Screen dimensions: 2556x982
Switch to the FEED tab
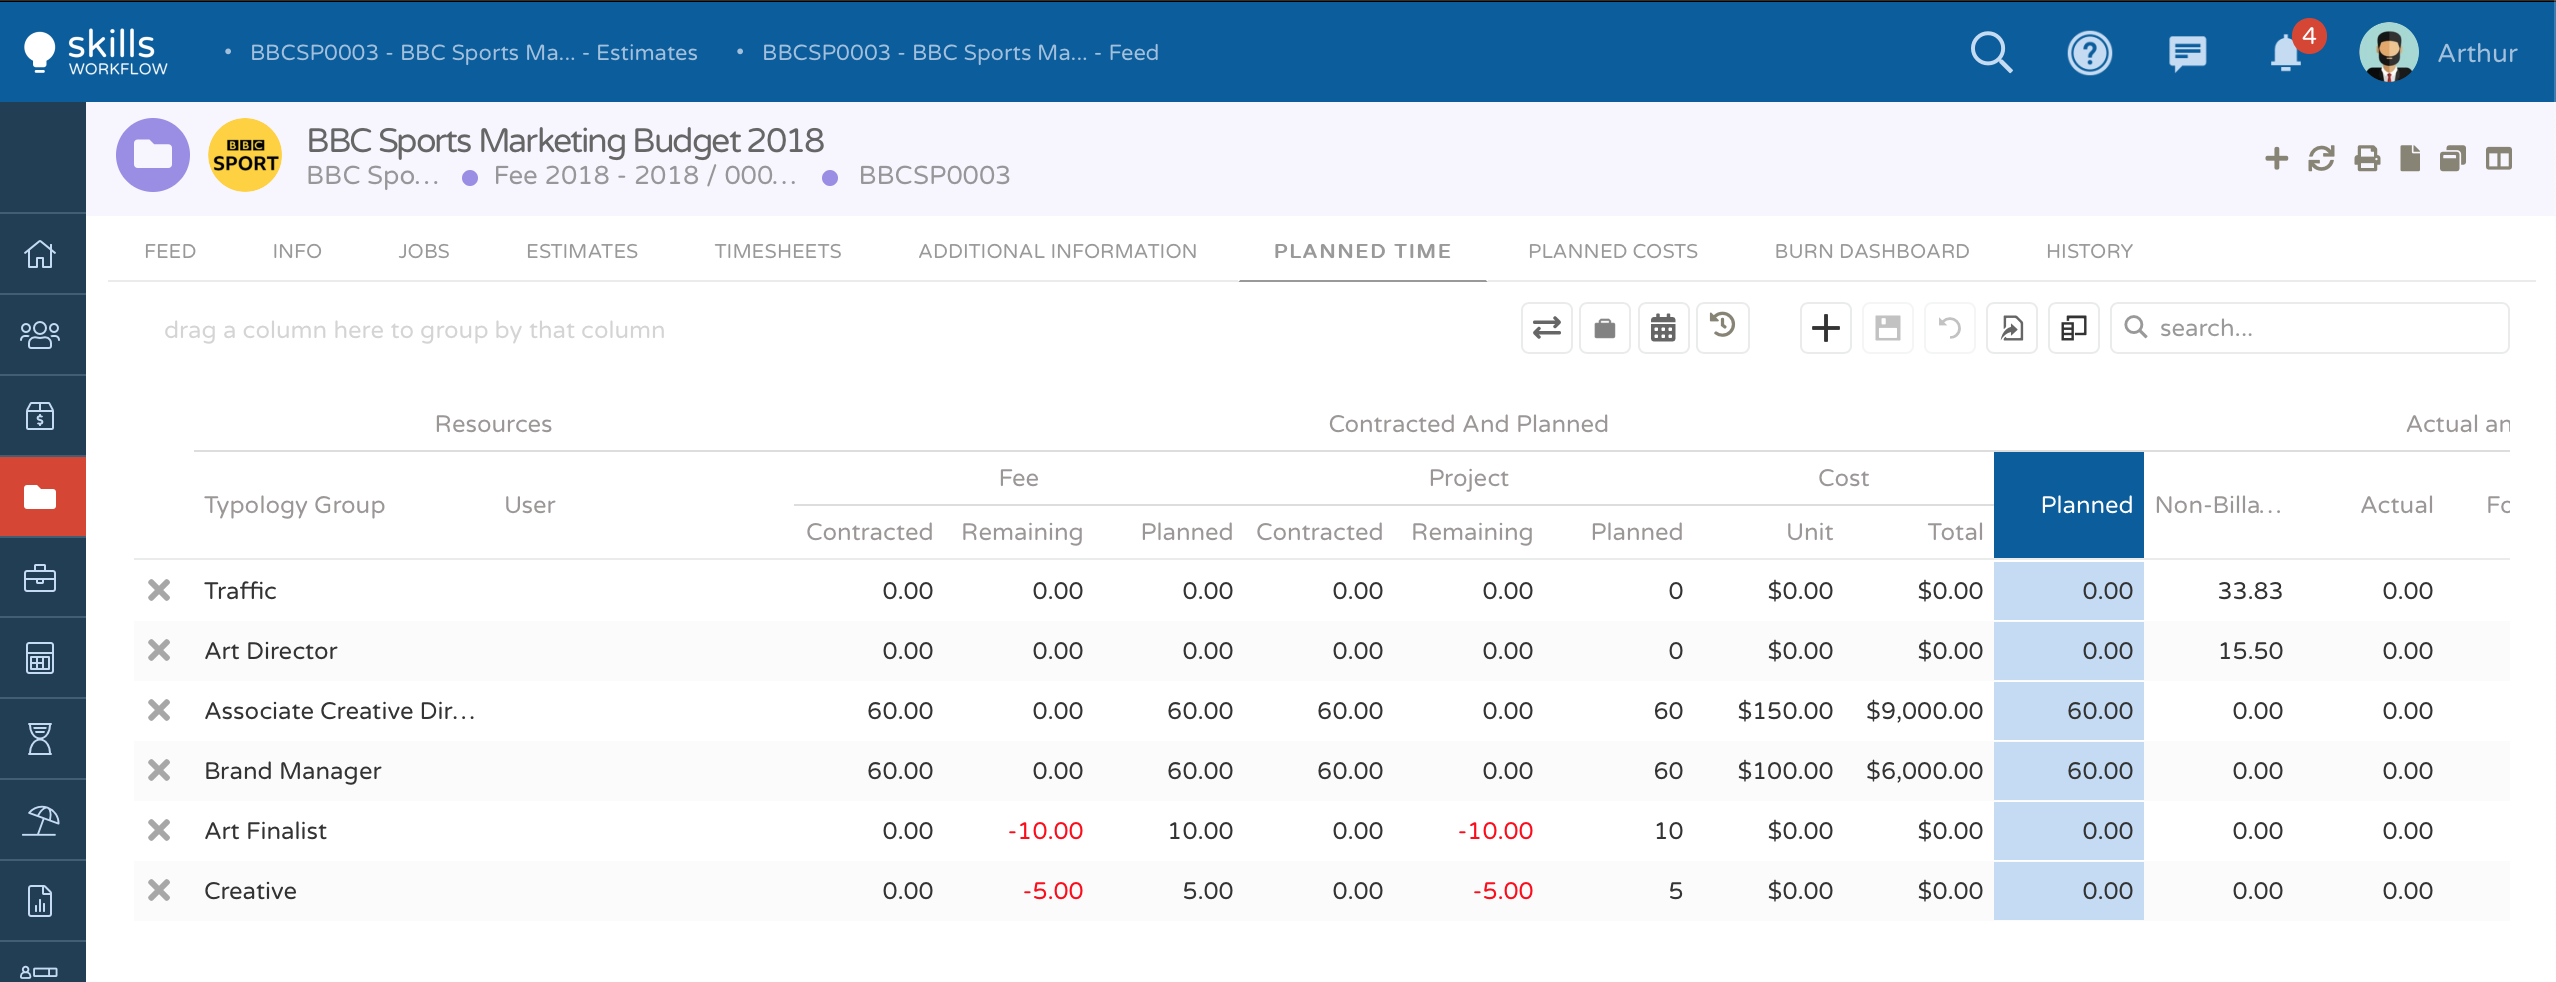tap(170, 251)
